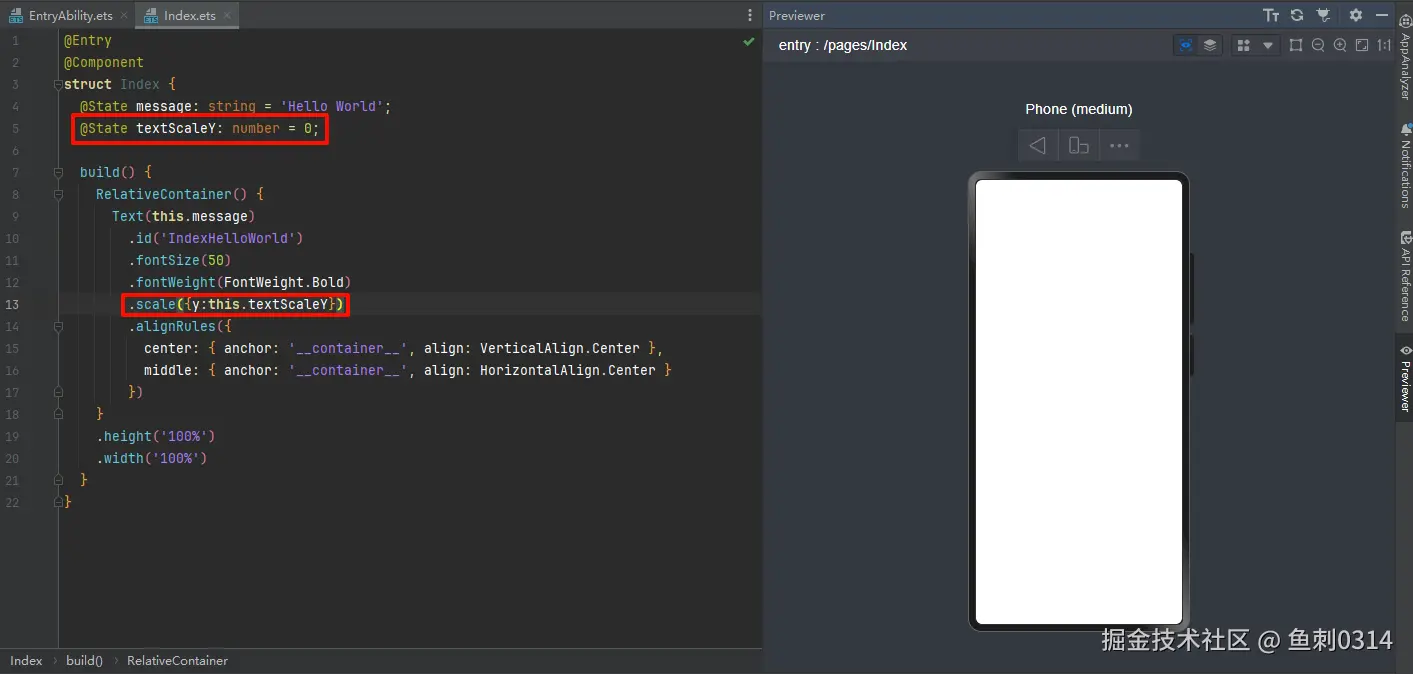The height and width of the screenshot is (674, 1413).
Task: Click line number 6 in the gutter
Action: pyautogui.click(x=15, y=150)
